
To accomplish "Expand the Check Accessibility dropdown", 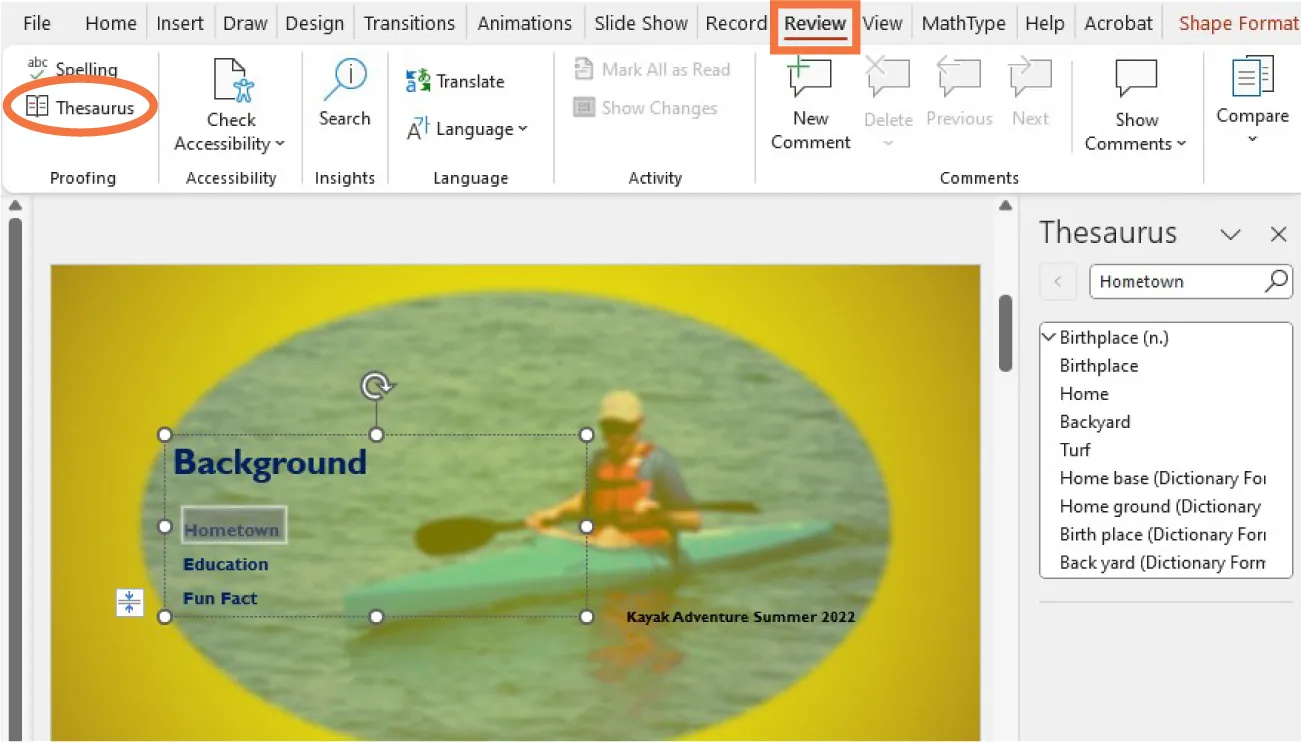I will 279,143.
